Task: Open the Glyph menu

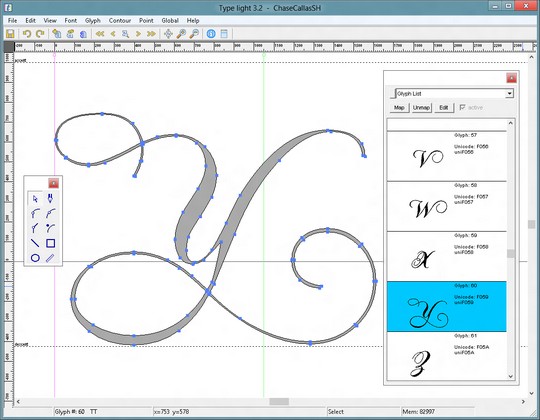Action: [x=93, y=21]
